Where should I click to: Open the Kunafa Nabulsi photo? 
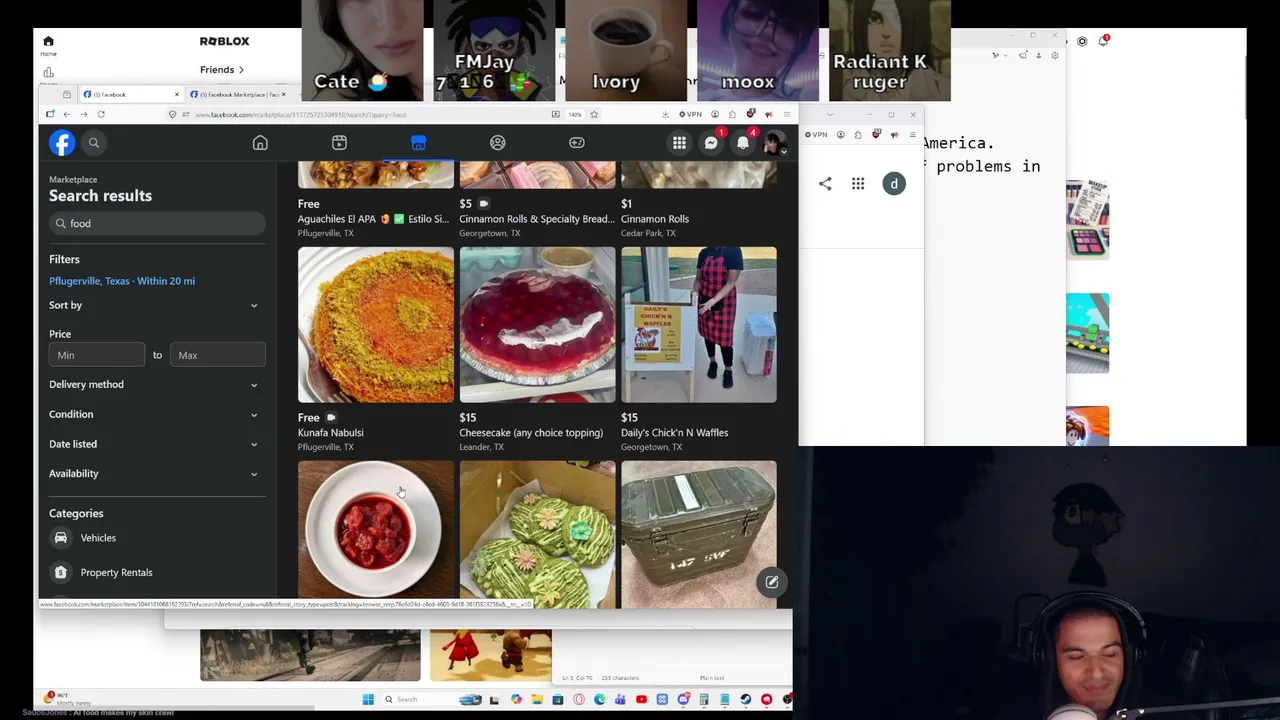pos(376,325)
